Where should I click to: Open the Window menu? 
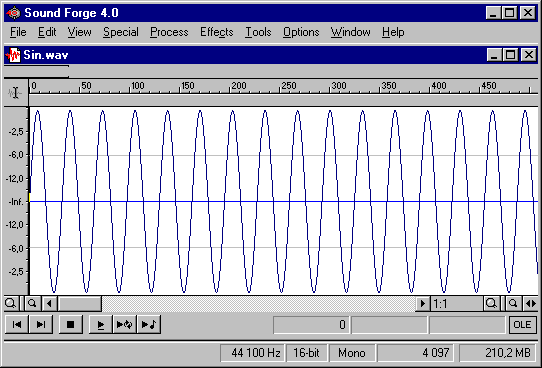click(x=351, y=32)
